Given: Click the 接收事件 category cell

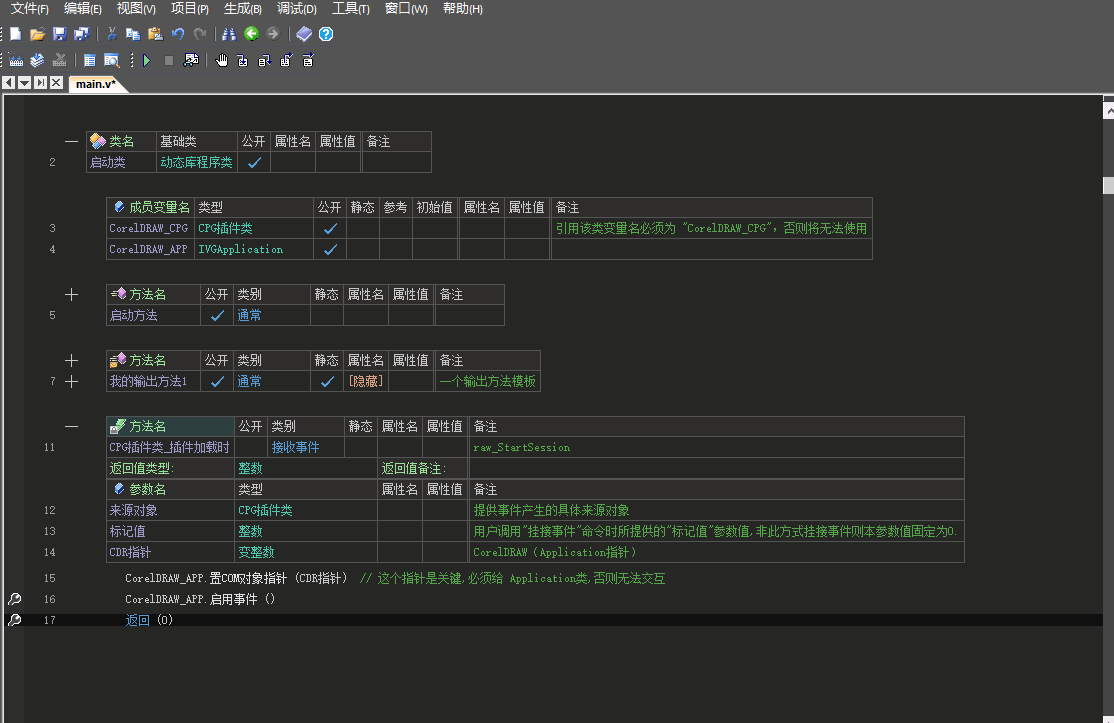Looking at the screenshot, I should [x=295, y=447].
